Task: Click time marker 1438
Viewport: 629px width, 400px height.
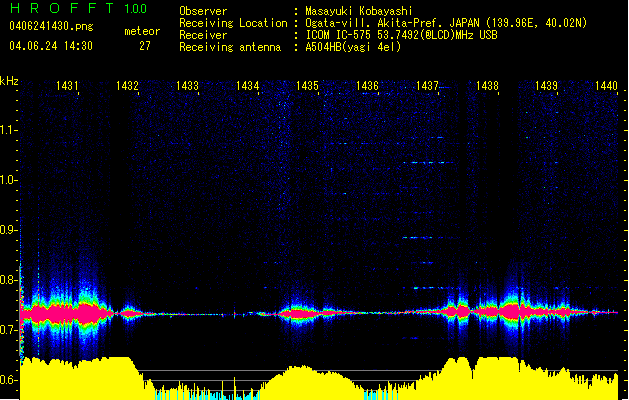Action: (487, 86)
